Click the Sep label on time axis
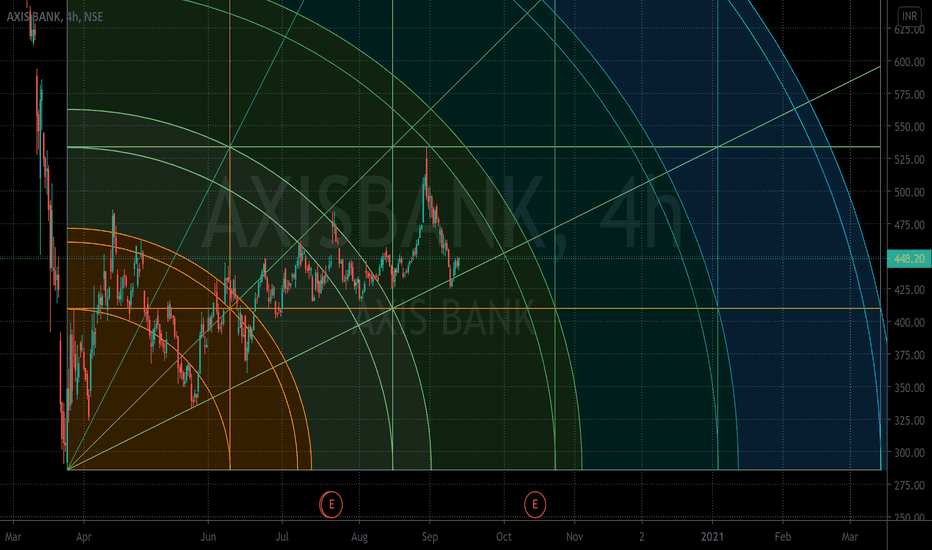 pyautogui.click(x=430, y=537)
